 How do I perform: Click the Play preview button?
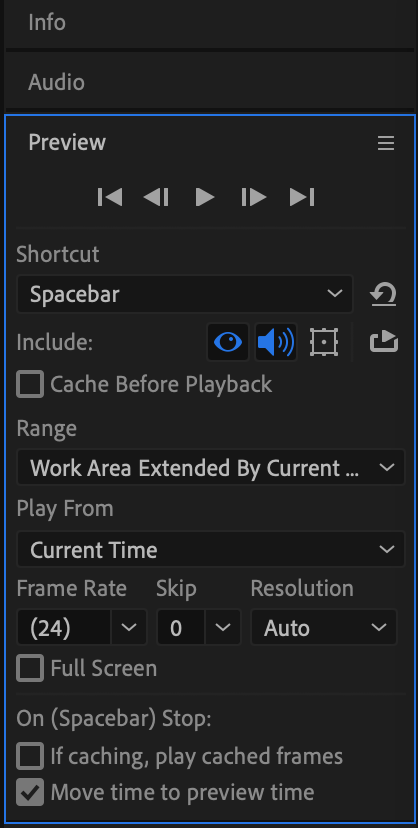click(205, 197)
